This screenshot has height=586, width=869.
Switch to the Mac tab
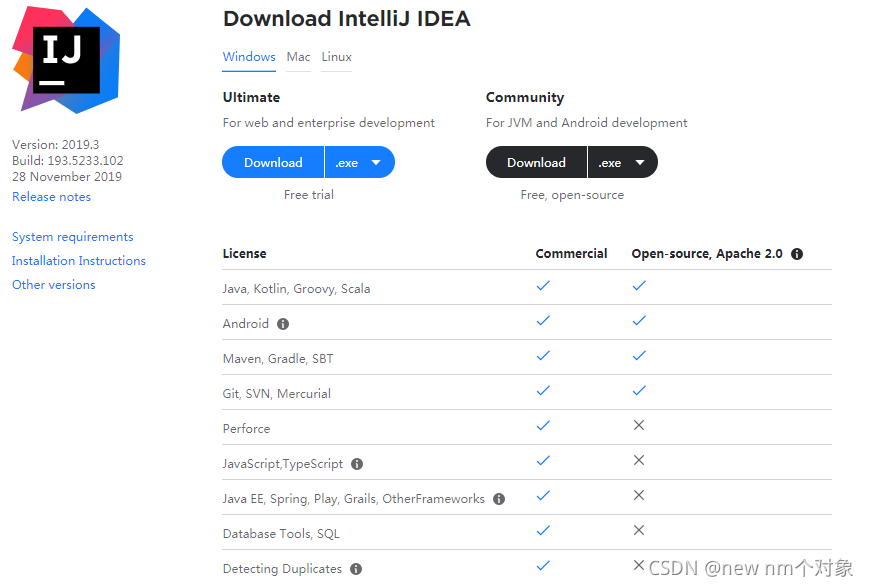click(x=298, y=57)
